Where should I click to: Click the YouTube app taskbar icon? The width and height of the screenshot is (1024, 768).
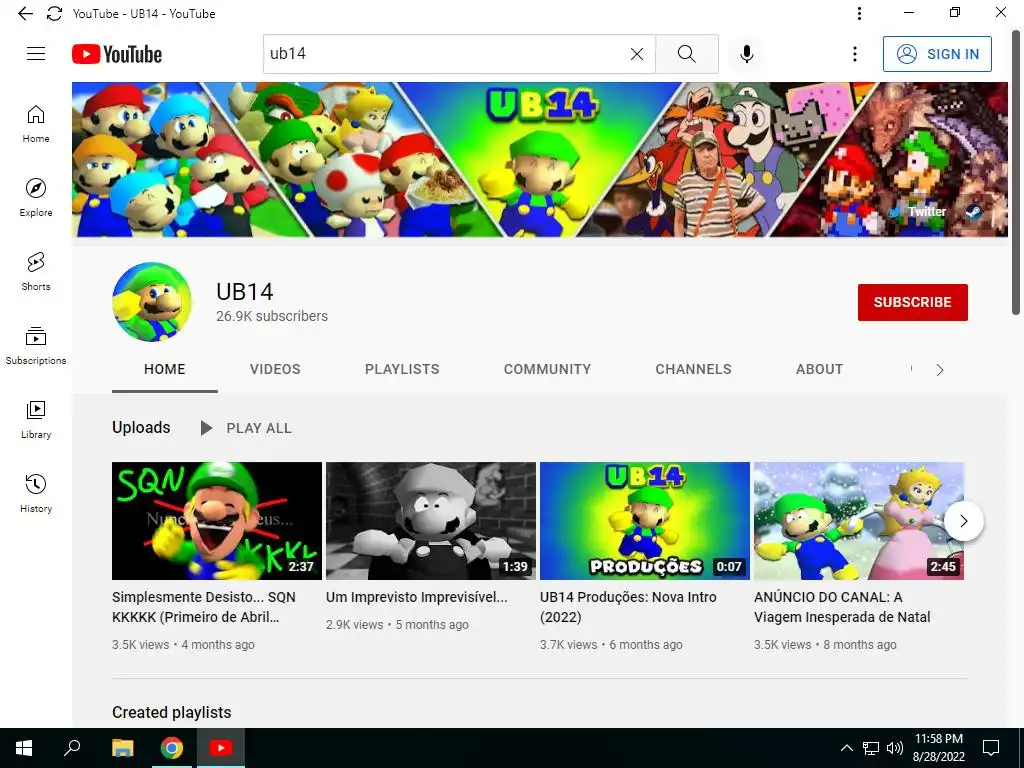[221, 748]
